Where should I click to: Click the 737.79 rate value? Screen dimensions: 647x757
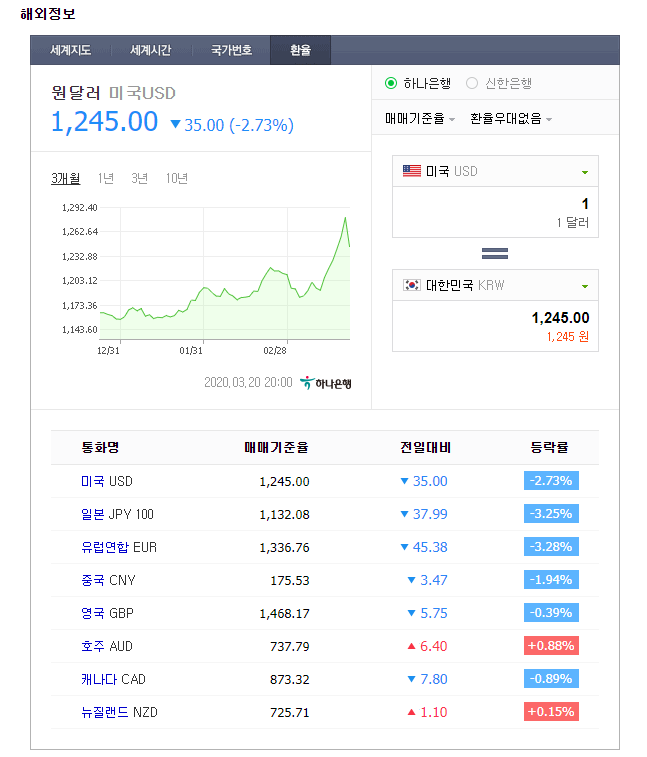[290, 646]
